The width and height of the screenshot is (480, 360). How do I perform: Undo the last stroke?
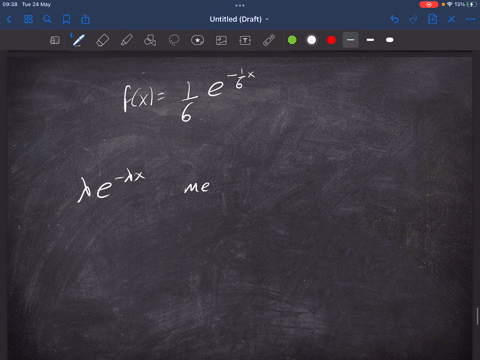395,19
